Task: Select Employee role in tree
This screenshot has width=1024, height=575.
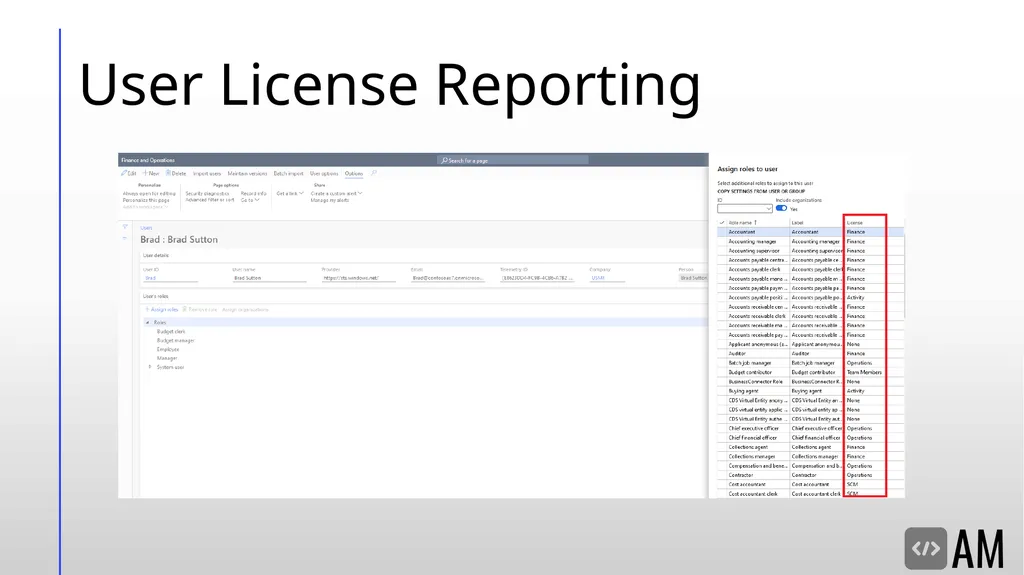Action: (168, 350)
